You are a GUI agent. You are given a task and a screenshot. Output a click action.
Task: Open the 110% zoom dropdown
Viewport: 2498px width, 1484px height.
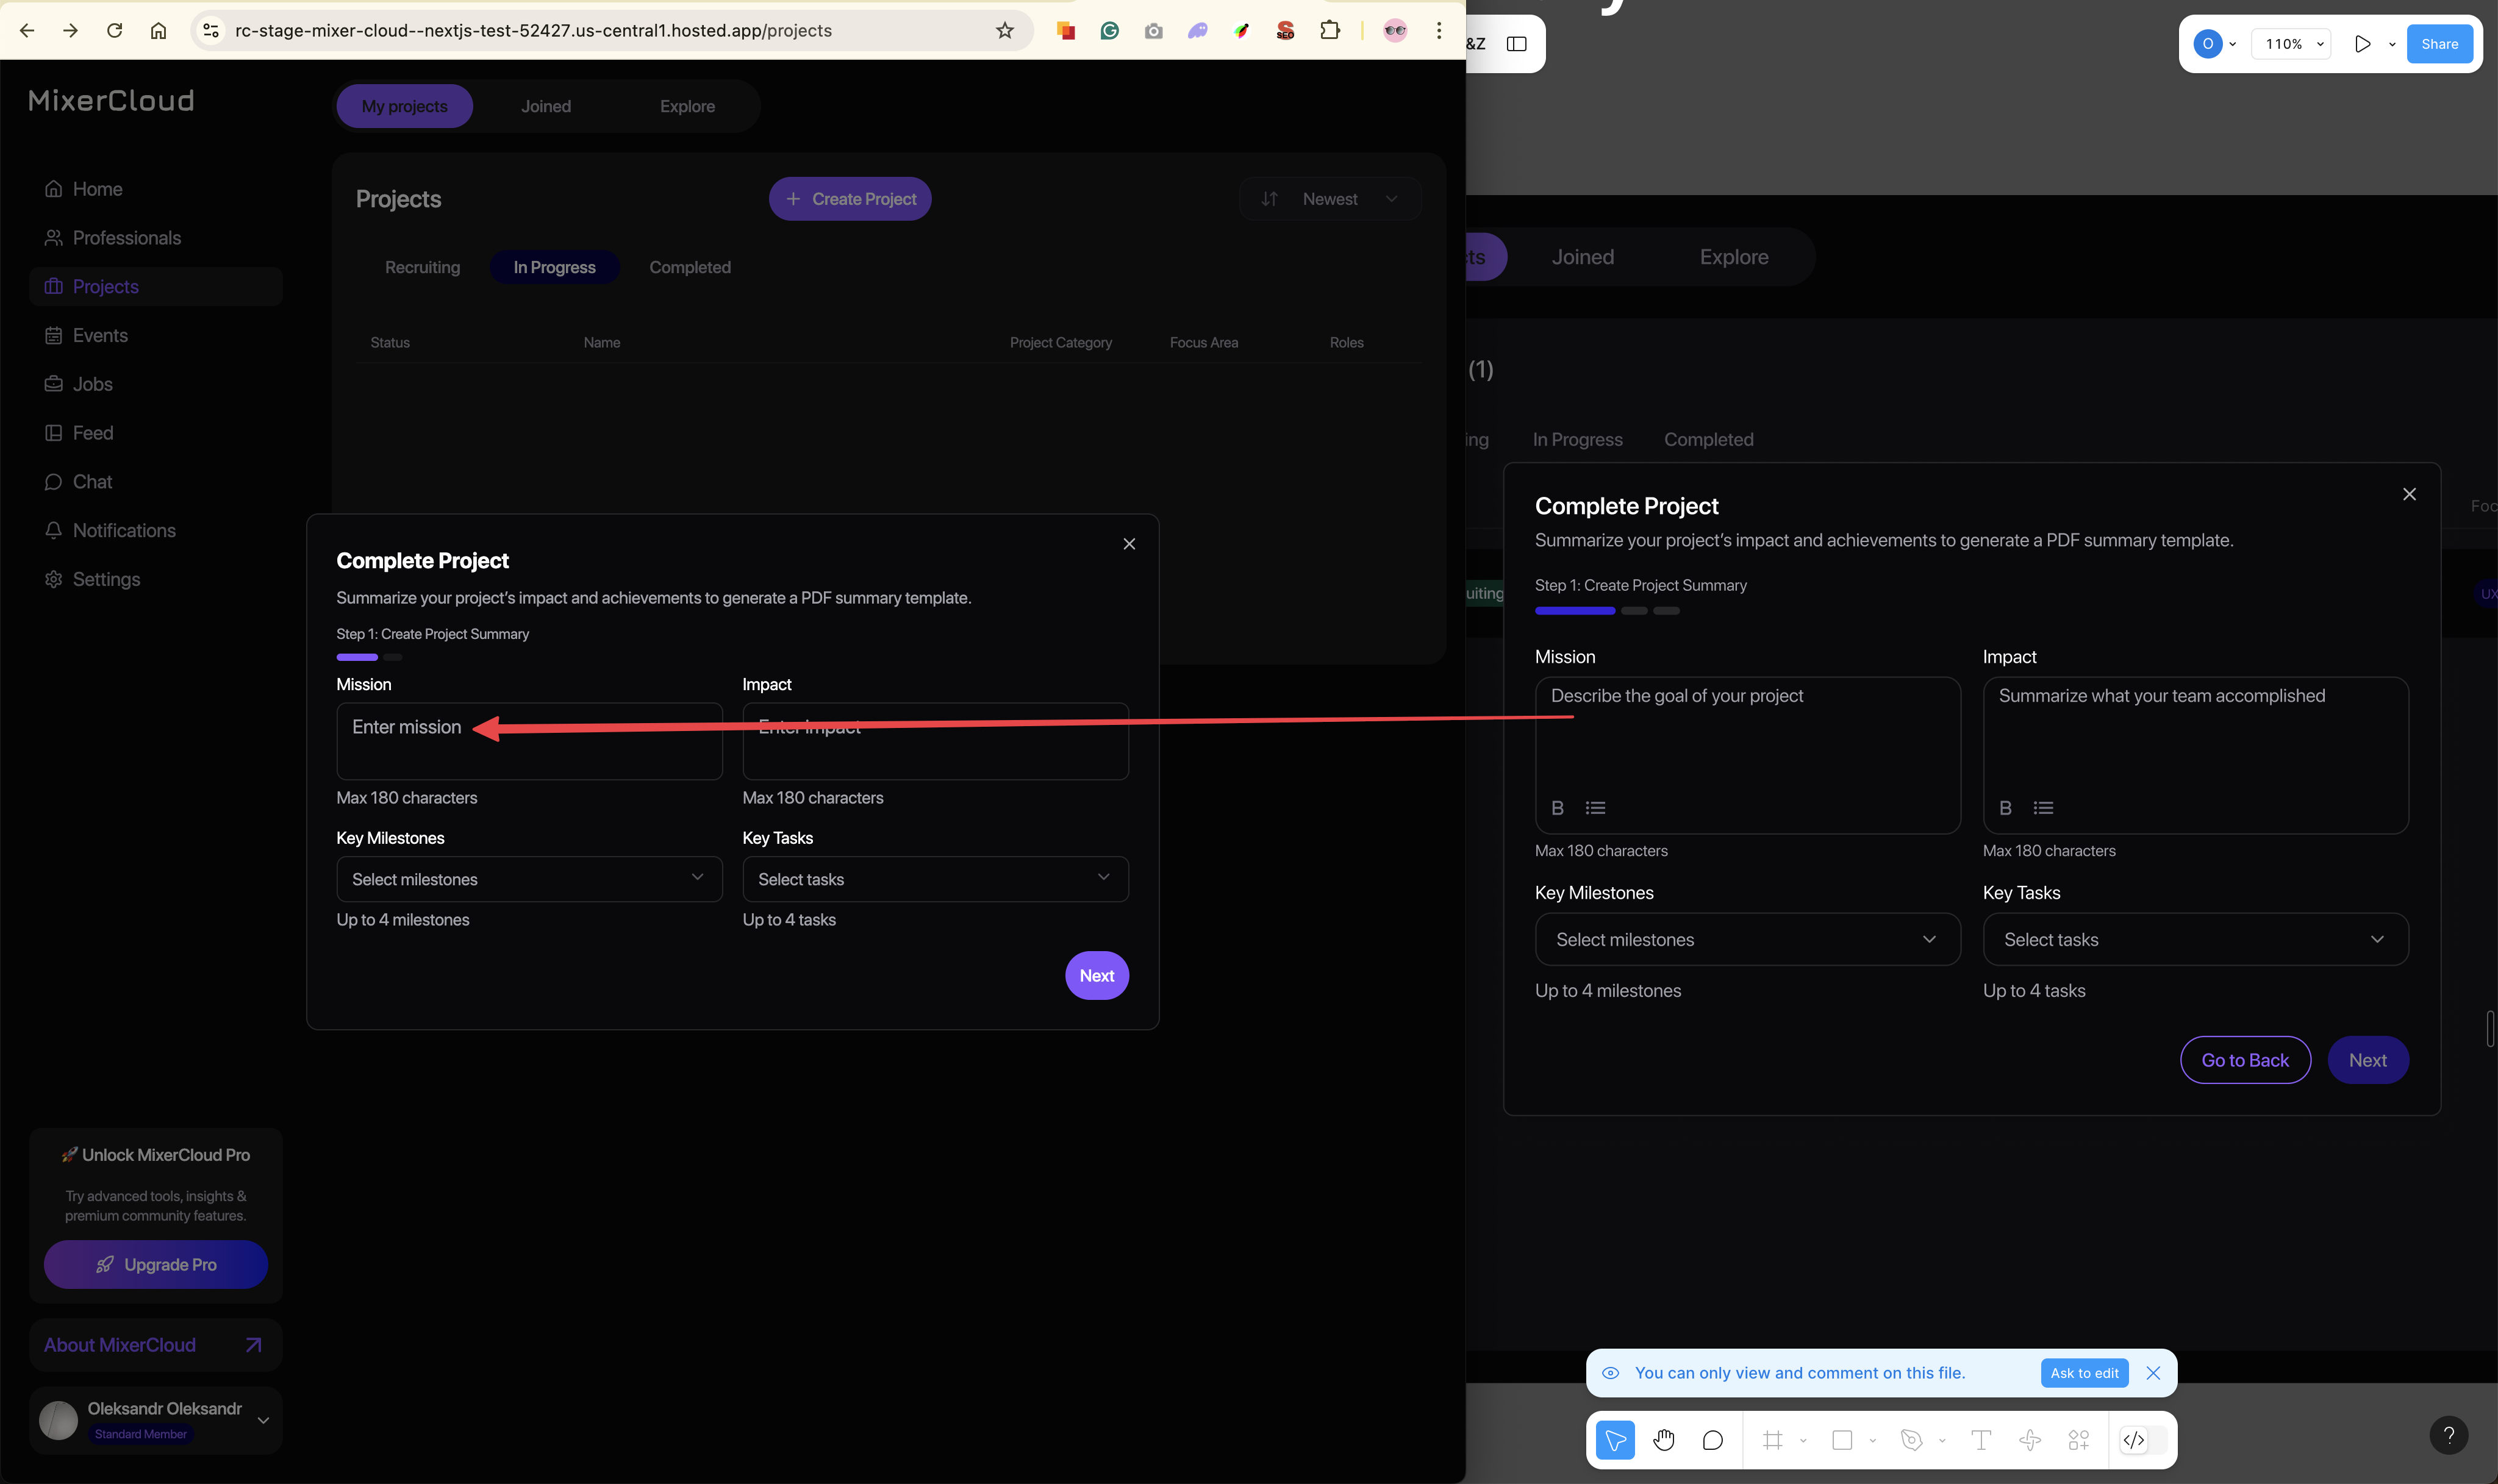pyautogui.click(x=2291, y=44)
